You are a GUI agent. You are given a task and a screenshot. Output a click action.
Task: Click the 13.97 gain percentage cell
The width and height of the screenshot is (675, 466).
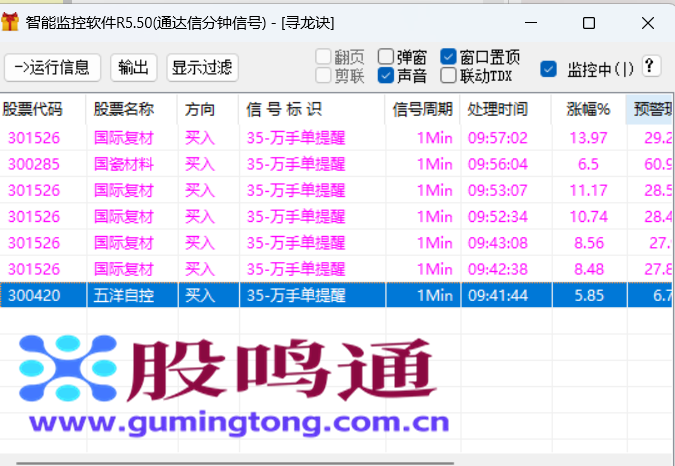coord(588,138)
